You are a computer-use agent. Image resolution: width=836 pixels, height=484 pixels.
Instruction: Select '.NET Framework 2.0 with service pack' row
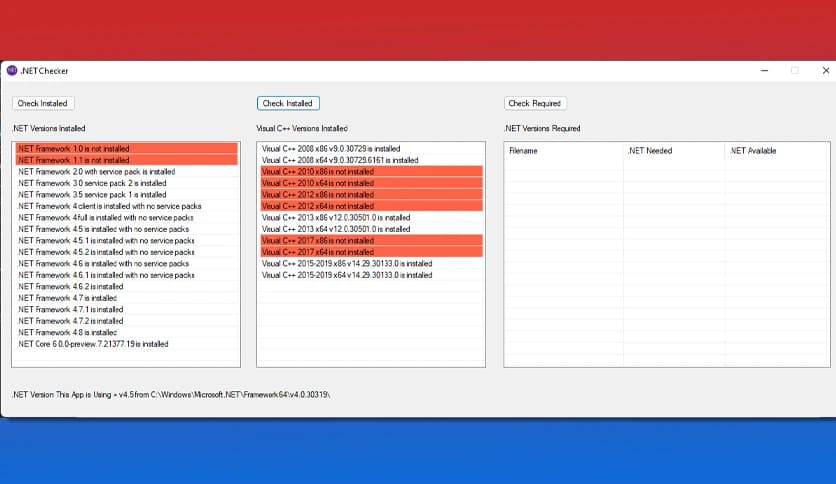pos(126,172)
